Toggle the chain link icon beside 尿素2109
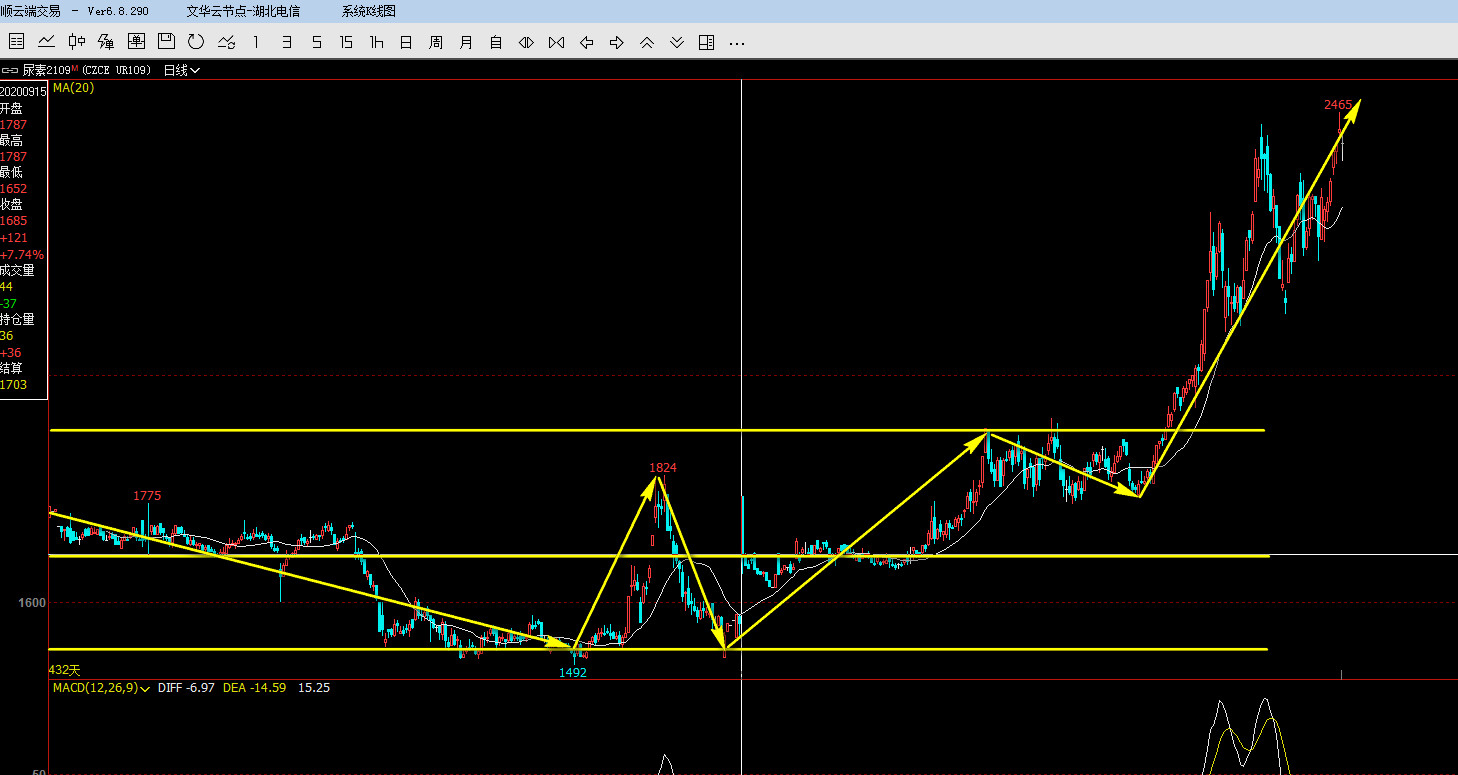Screen dimensions: 1458x775 [x=10, y=70]
